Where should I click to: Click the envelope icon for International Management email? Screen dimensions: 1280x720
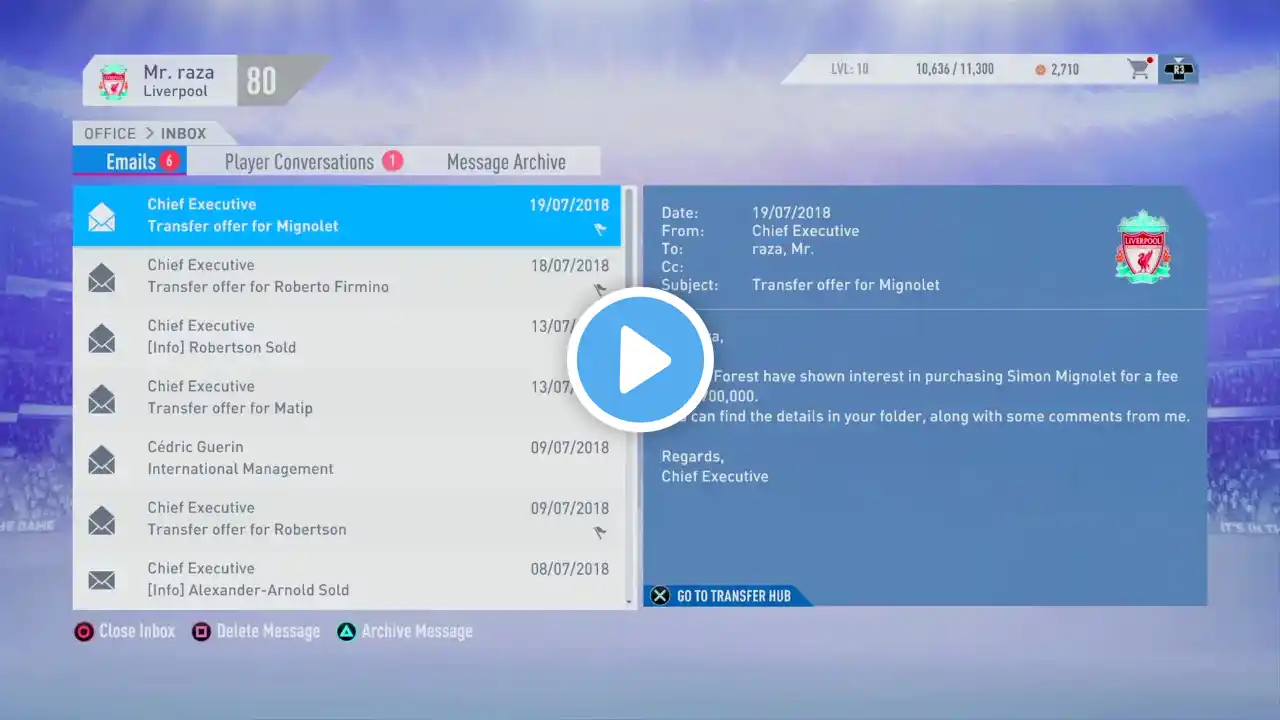point(101,459)
